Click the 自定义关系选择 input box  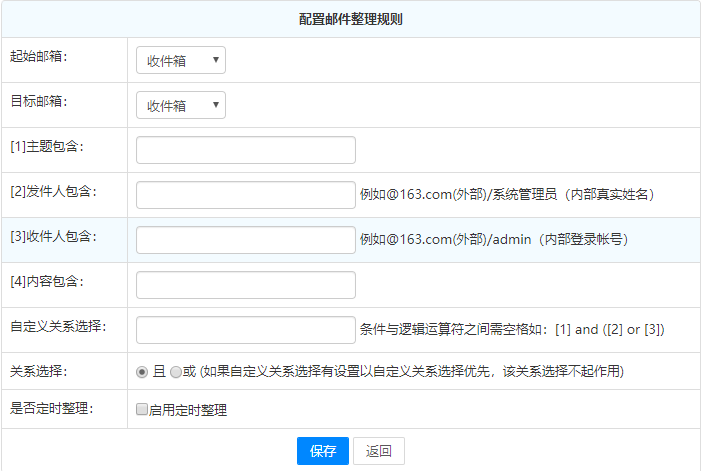(246, 330)
